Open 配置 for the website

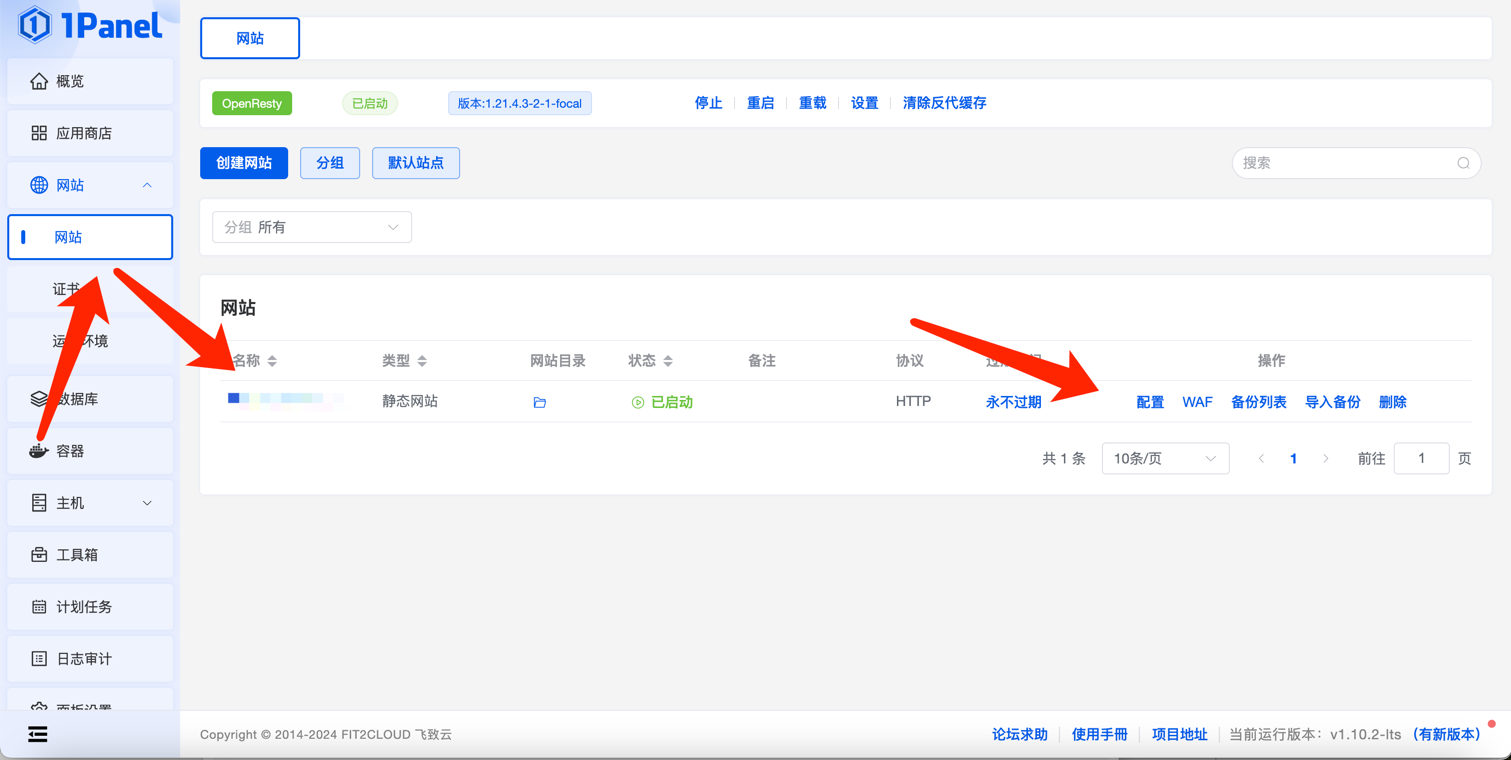click(1150, 402)
